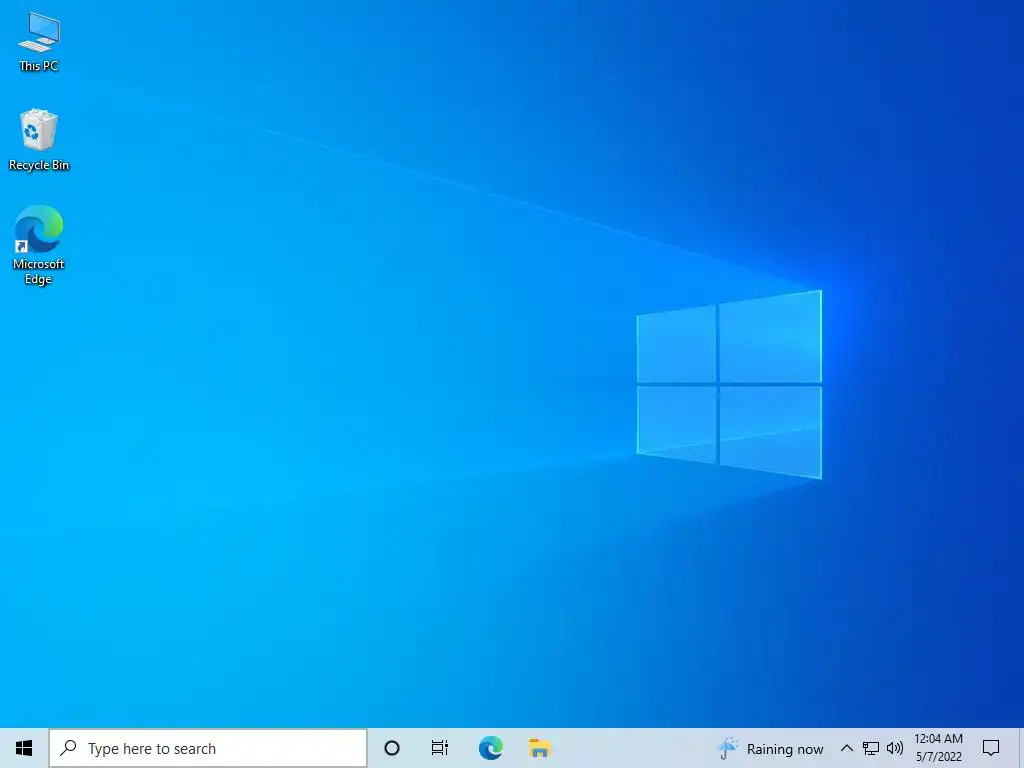Viewport: 1024px width, 768px height.
Task: Open File Explorer from the taskbar
Action: (539, 748)
